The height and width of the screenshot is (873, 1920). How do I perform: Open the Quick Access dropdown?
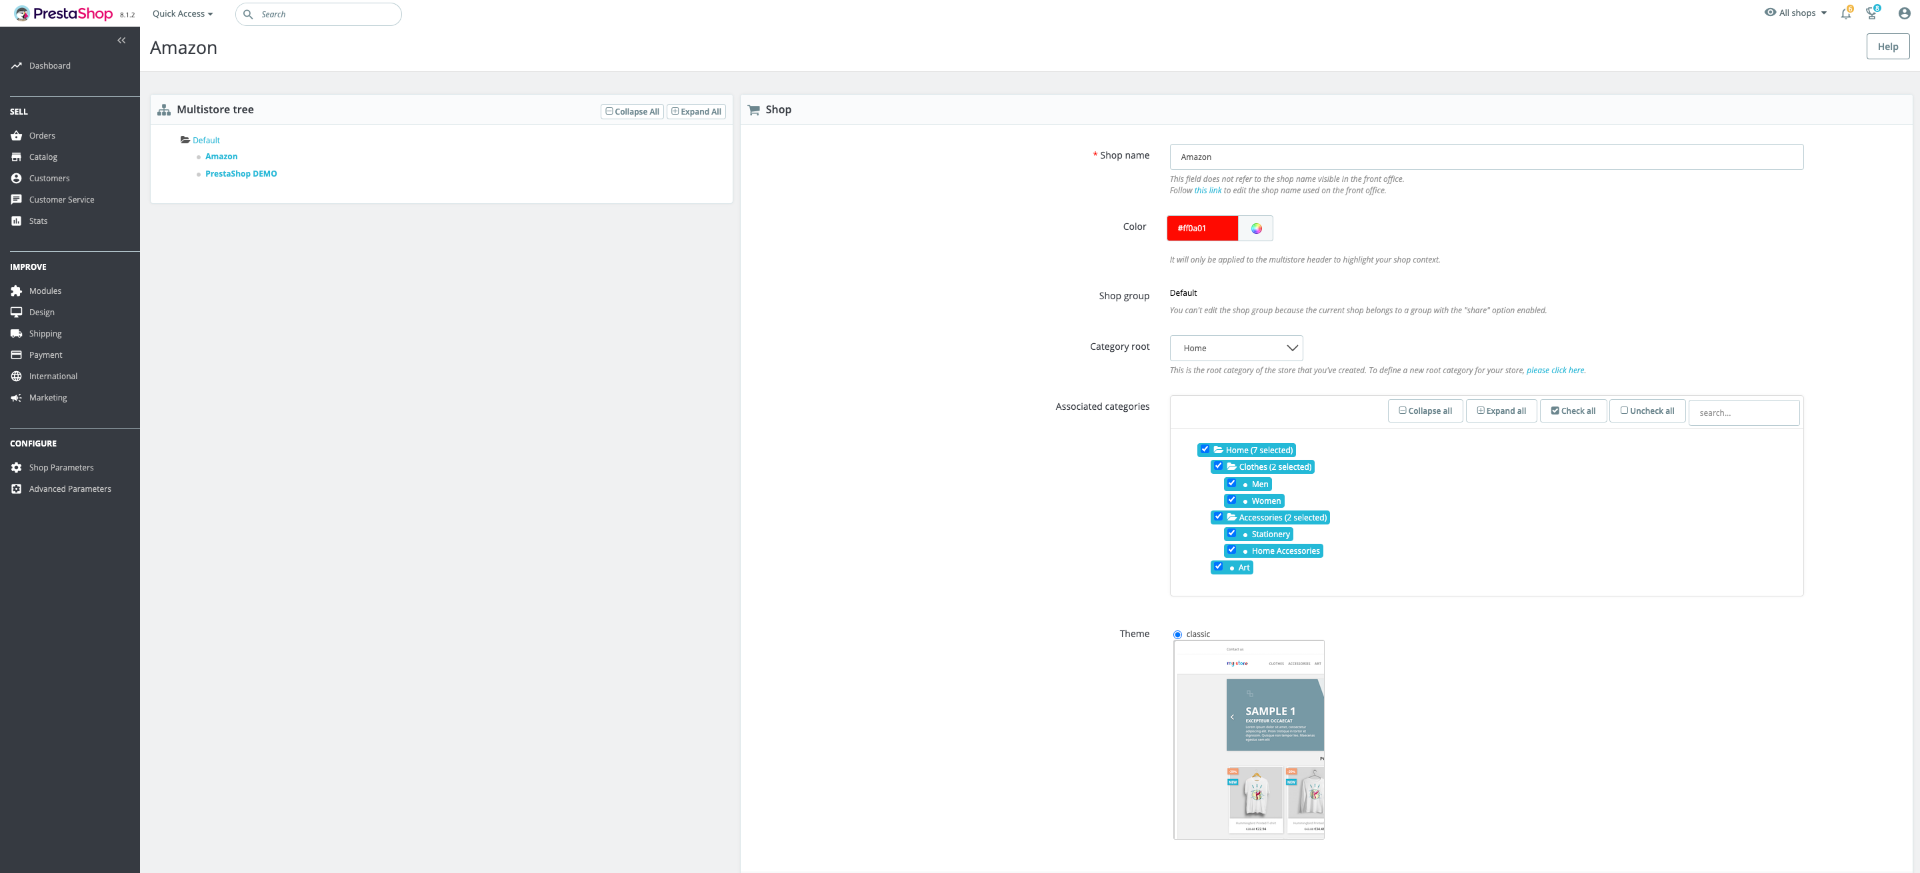point(183,14)
